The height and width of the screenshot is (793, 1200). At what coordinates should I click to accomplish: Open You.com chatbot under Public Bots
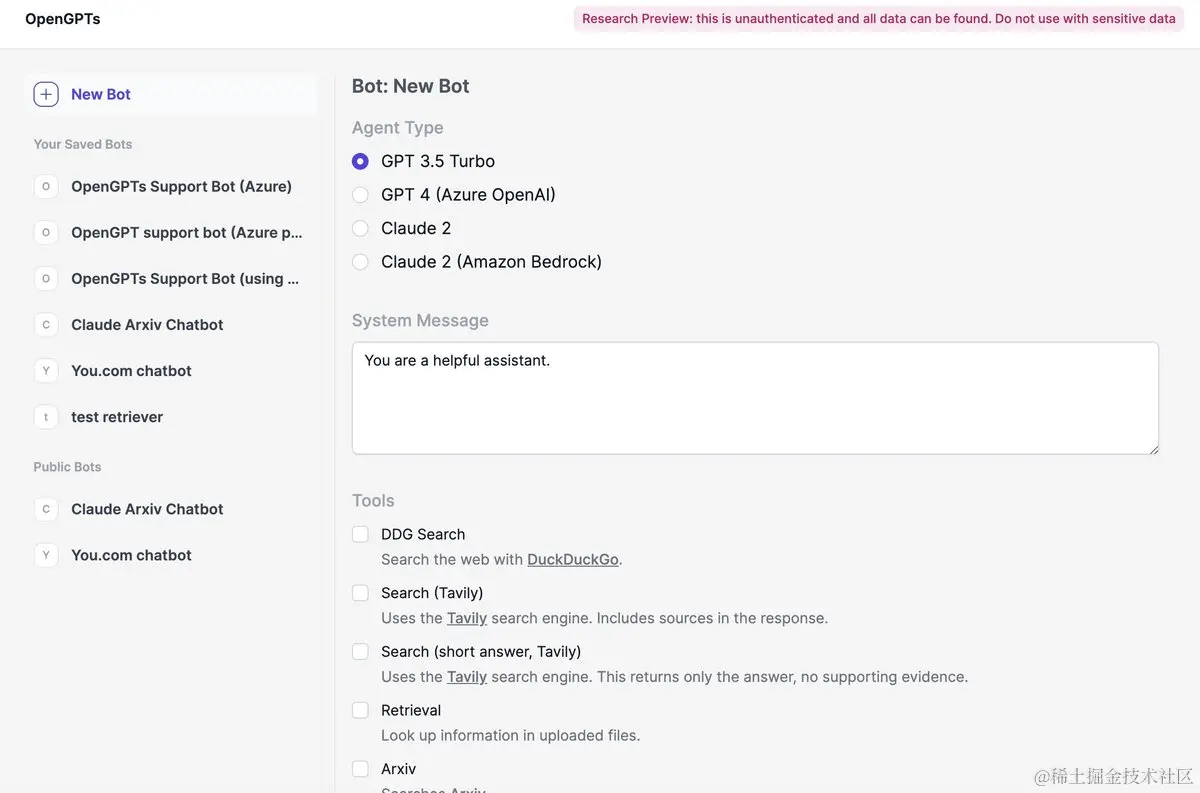(x=171, y=555)
